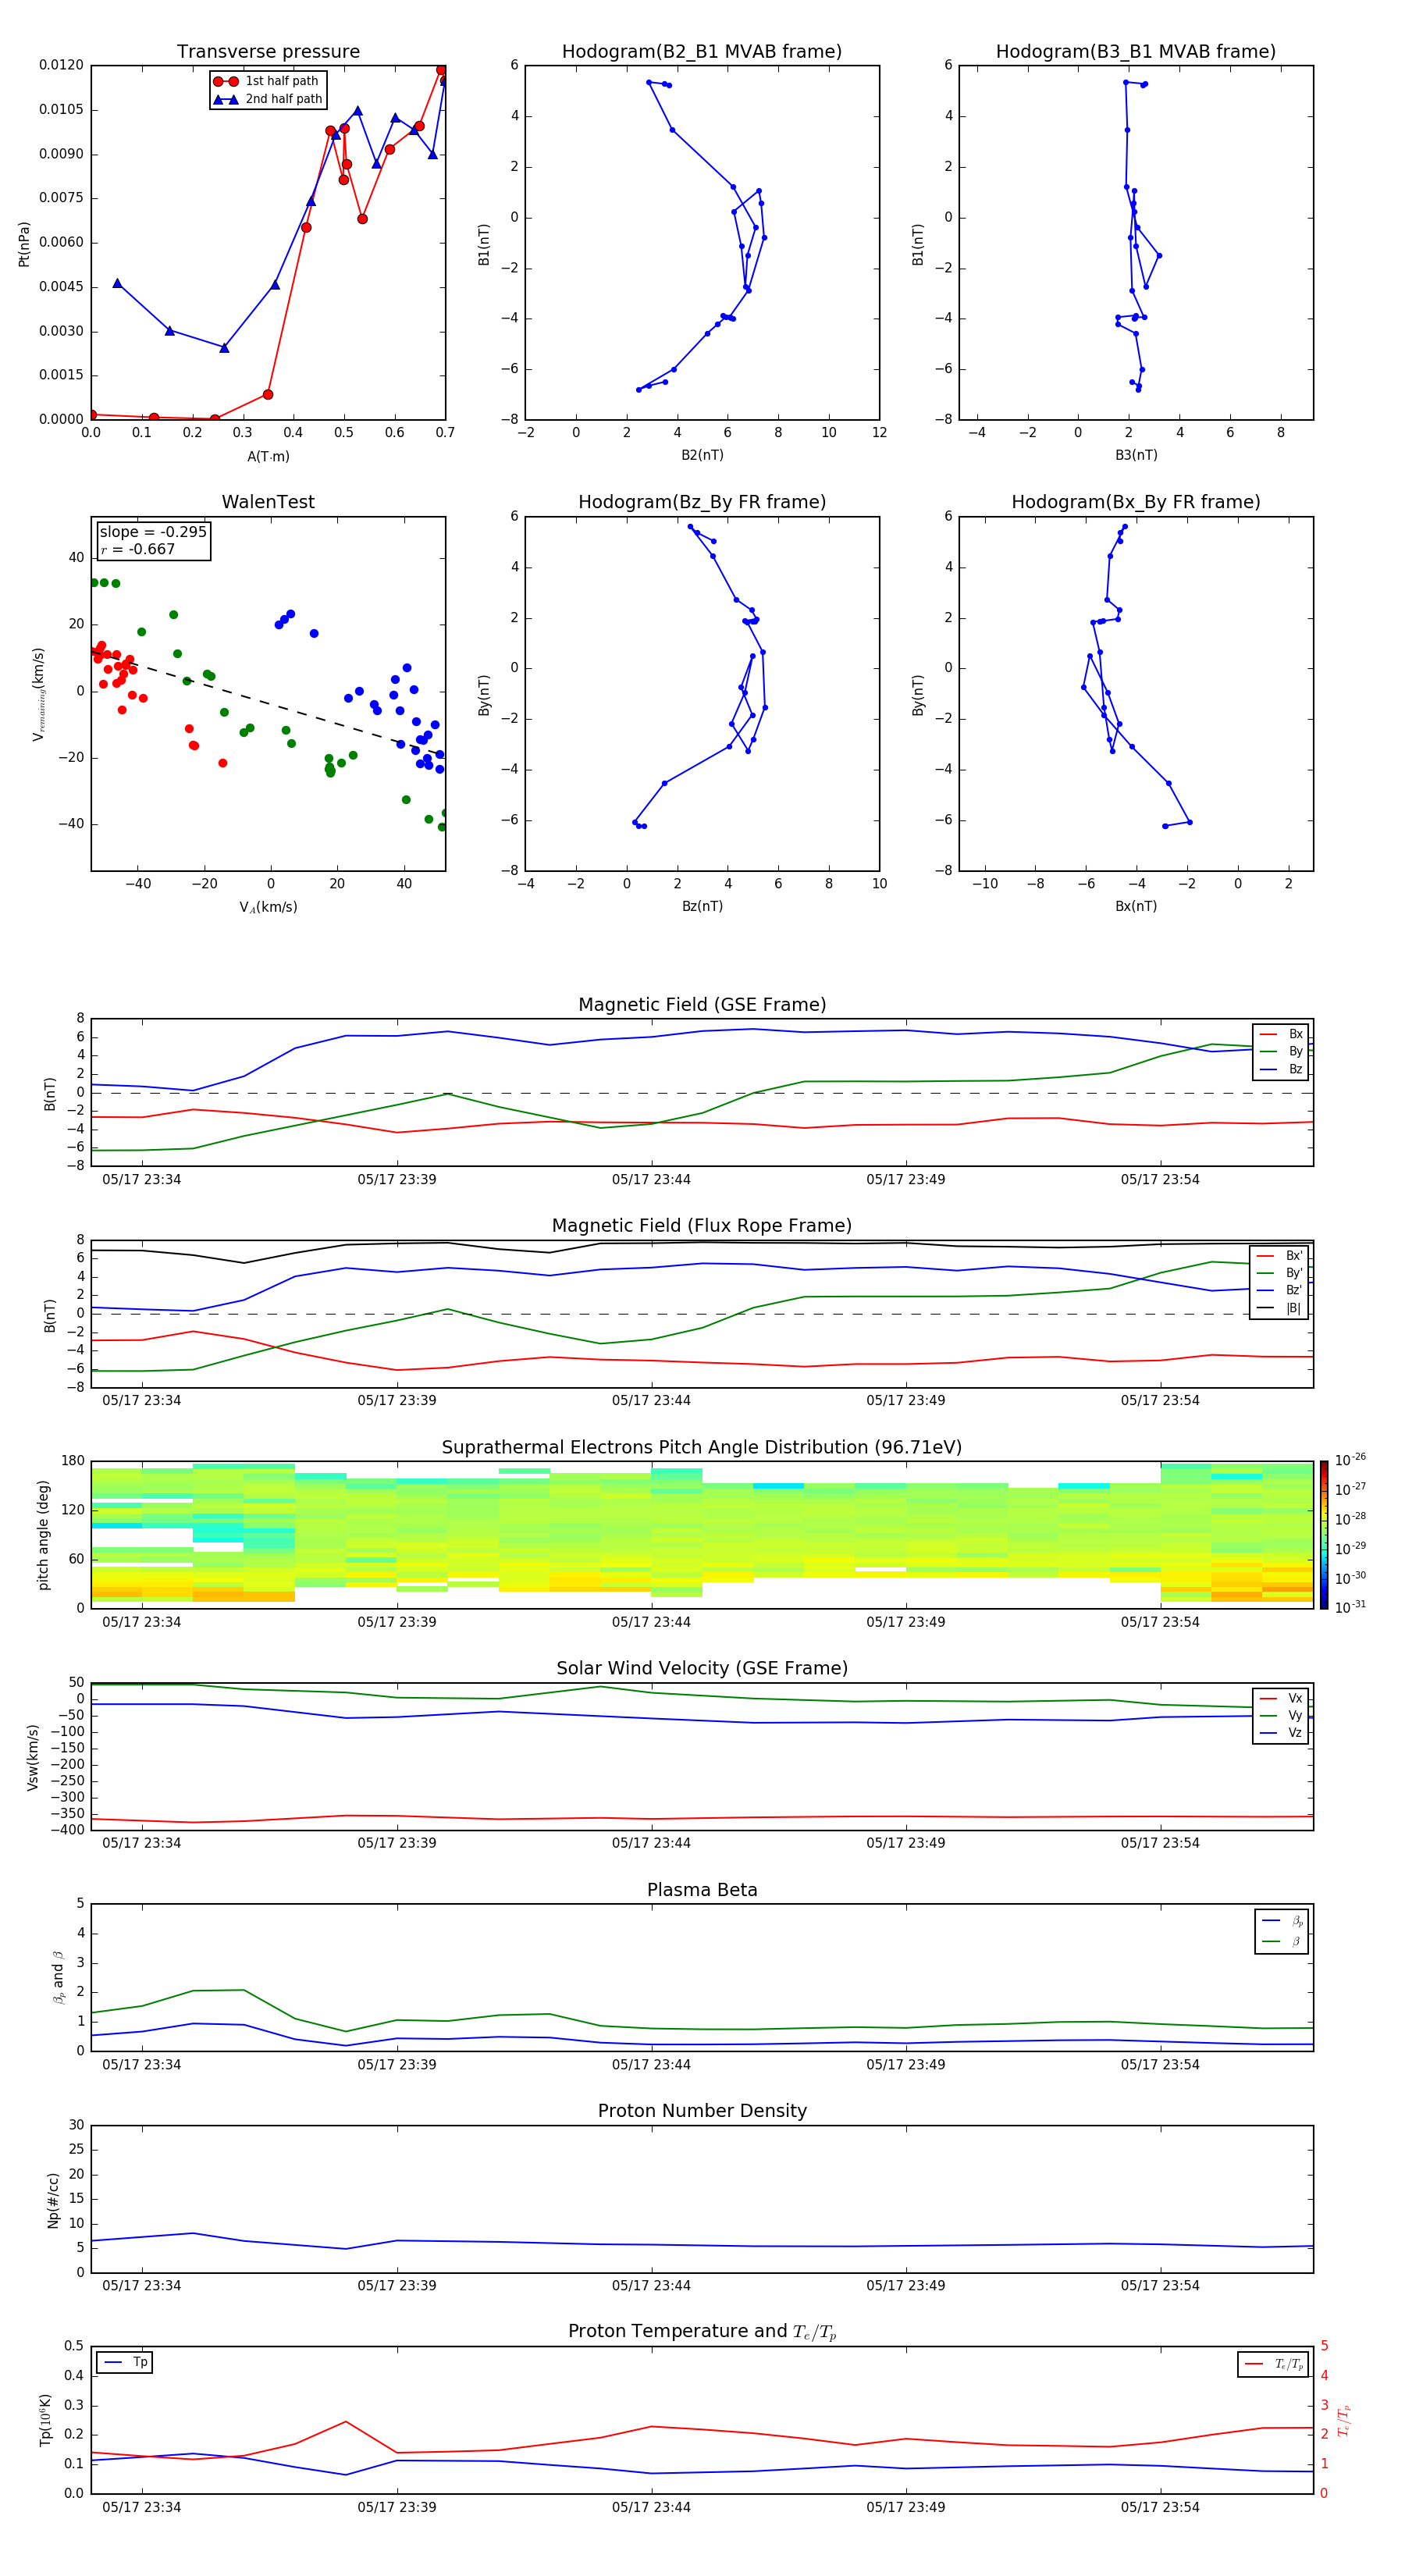
Task: Click "05/17 23:49" tick under Proton Number Density
Action: (906, 2286)
